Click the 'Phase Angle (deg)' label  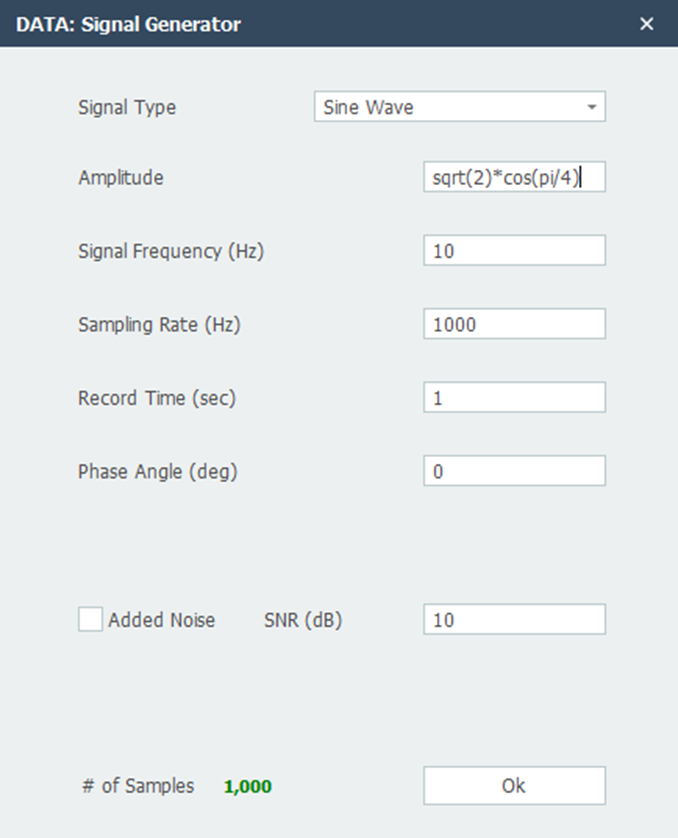coord(158,470)
